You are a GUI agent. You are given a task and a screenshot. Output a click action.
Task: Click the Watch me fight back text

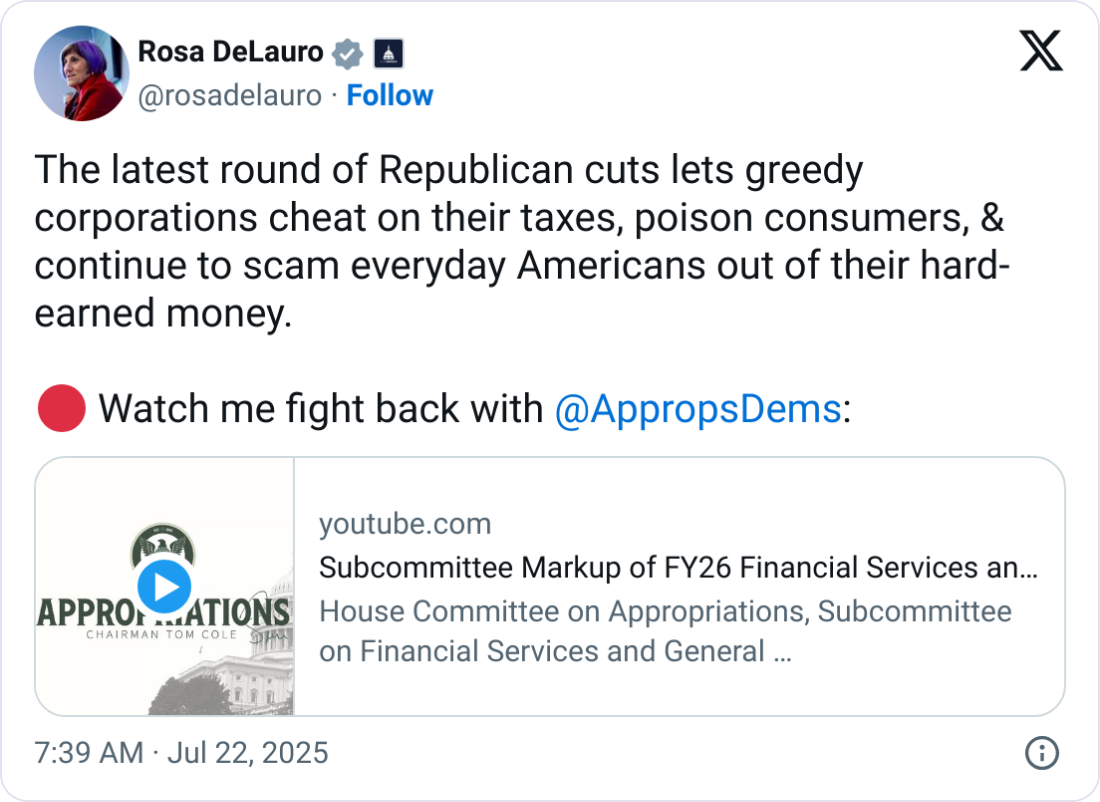[320, 409]
